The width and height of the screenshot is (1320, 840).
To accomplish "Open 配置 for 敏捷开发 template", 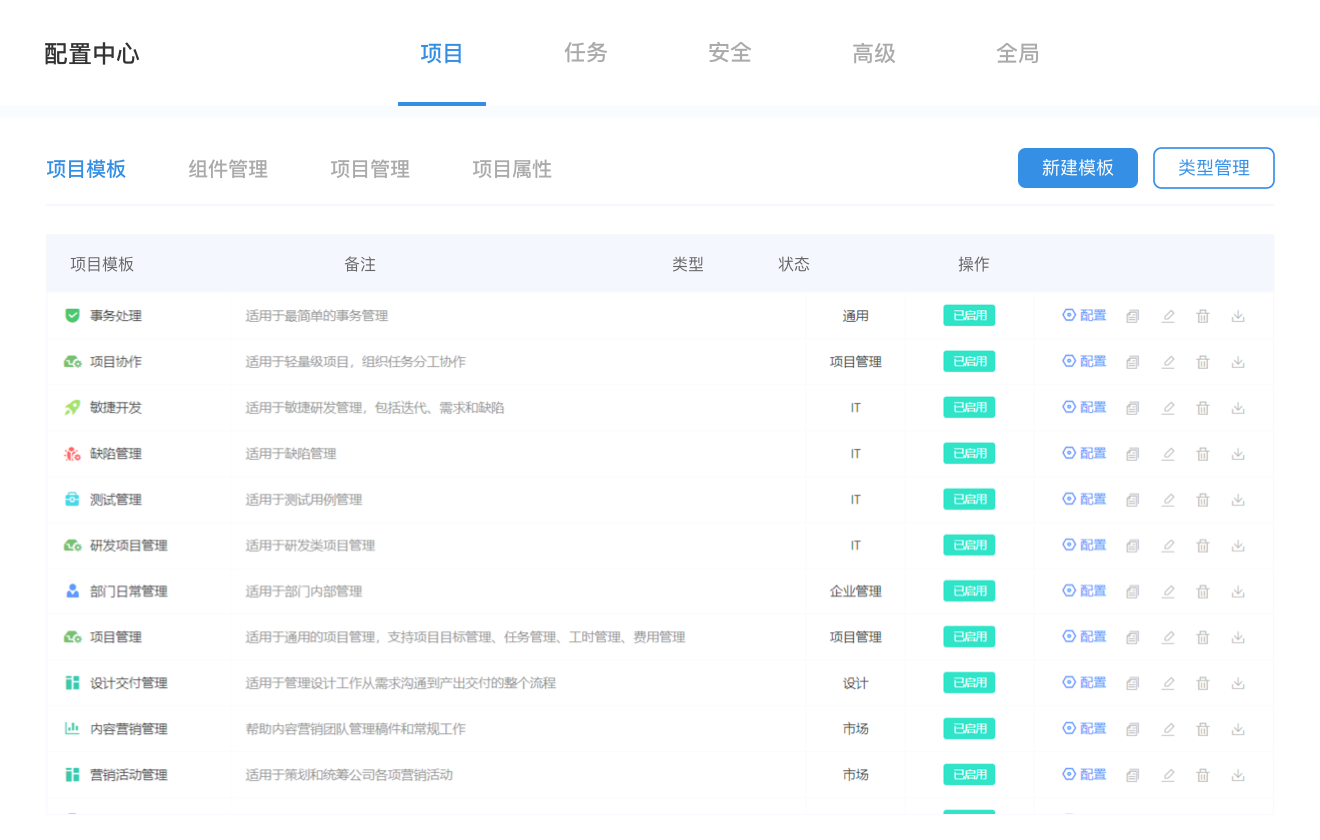I will [1084, 408].
